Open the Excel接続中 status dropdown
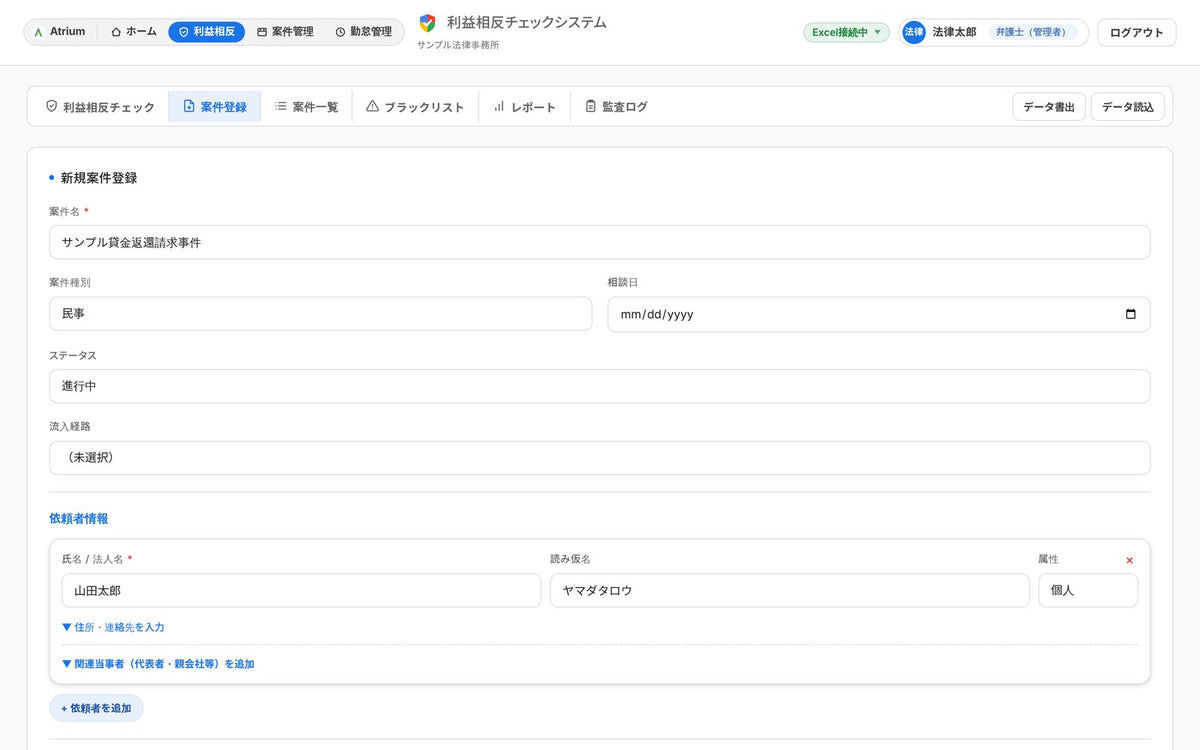Image resolution: width=1200 pixels, height=750 pixels. tap(846, 32)
